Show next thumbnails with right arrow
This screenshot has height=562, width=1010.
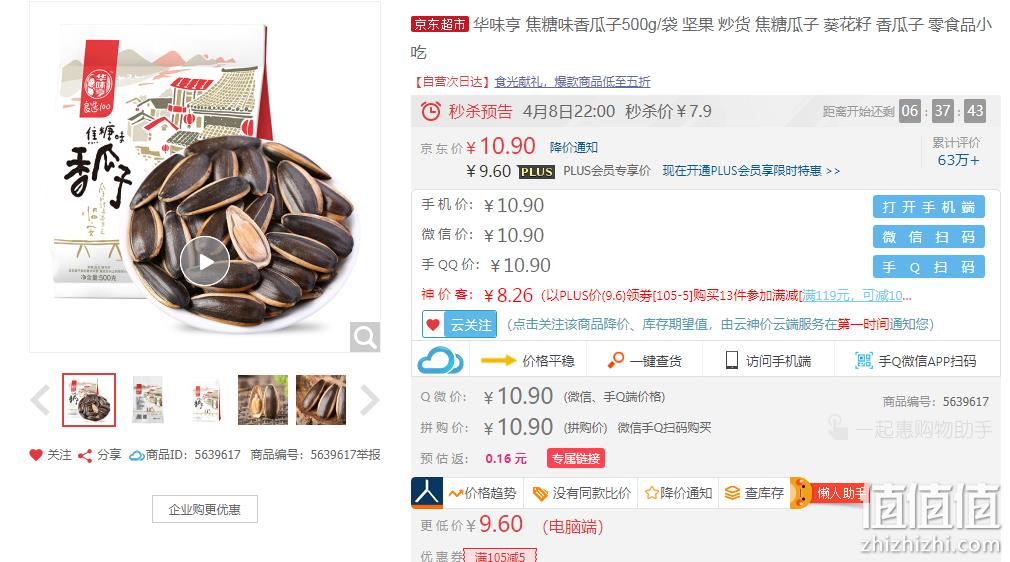coord(369,400)
